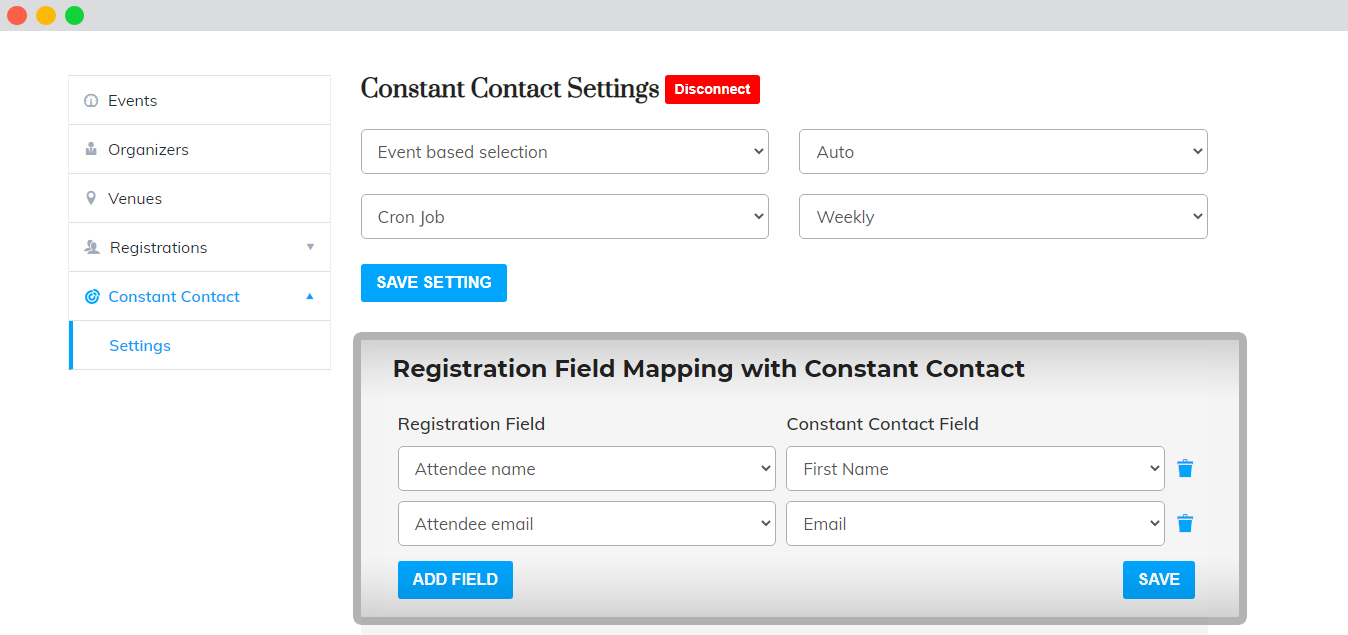
Task: Click the Constant Contact logo icon in sidebar
Action: coord(92,296)
